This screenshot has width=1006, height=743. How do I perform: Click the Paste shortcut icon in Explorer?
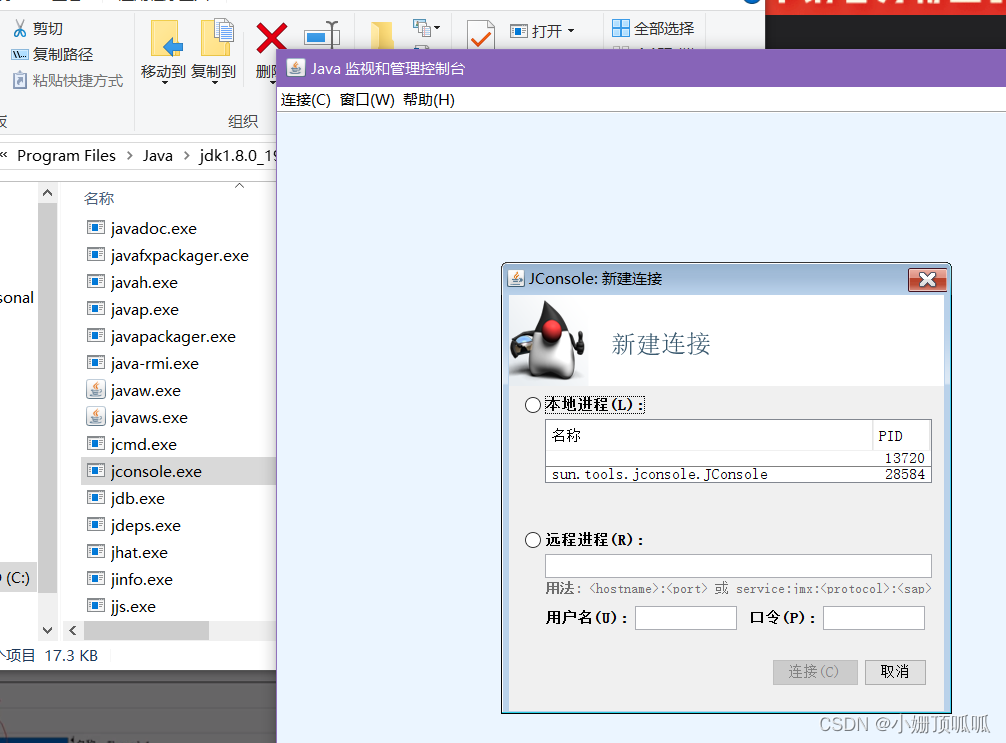pyautogui.click(x=20, y=80)
